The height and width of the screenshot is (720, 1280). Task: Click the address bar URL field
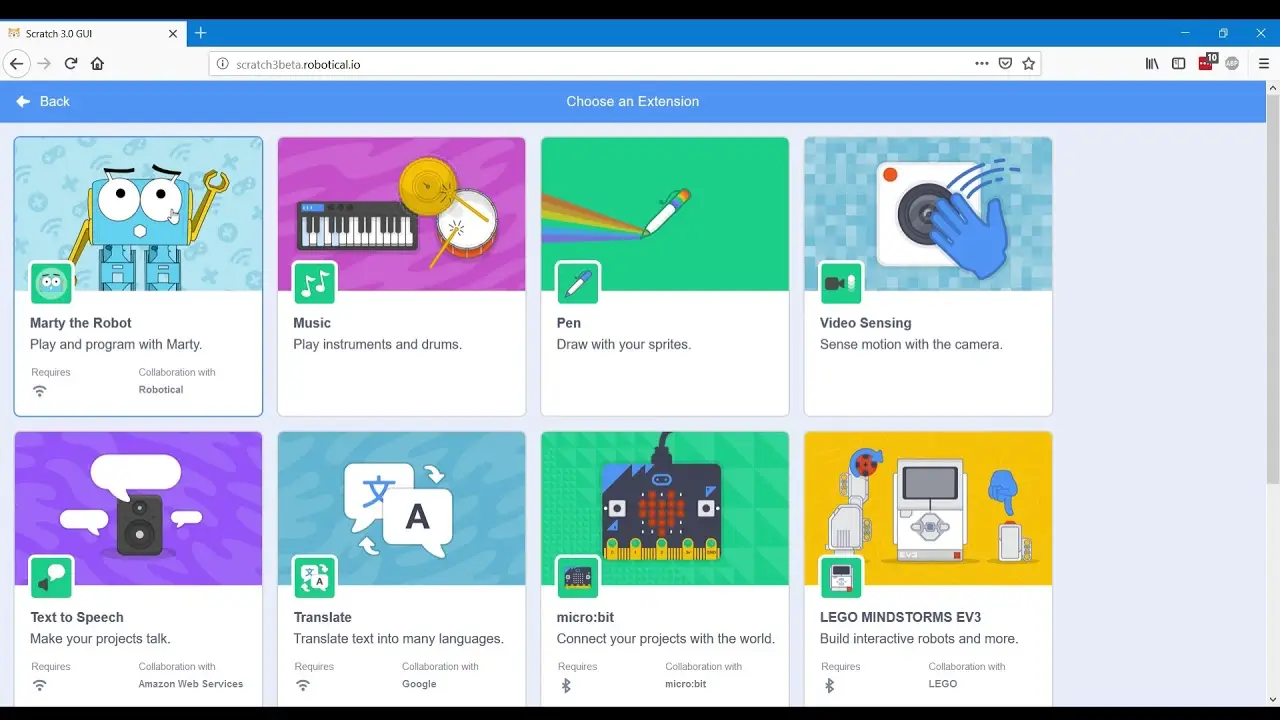click(590, 64)
